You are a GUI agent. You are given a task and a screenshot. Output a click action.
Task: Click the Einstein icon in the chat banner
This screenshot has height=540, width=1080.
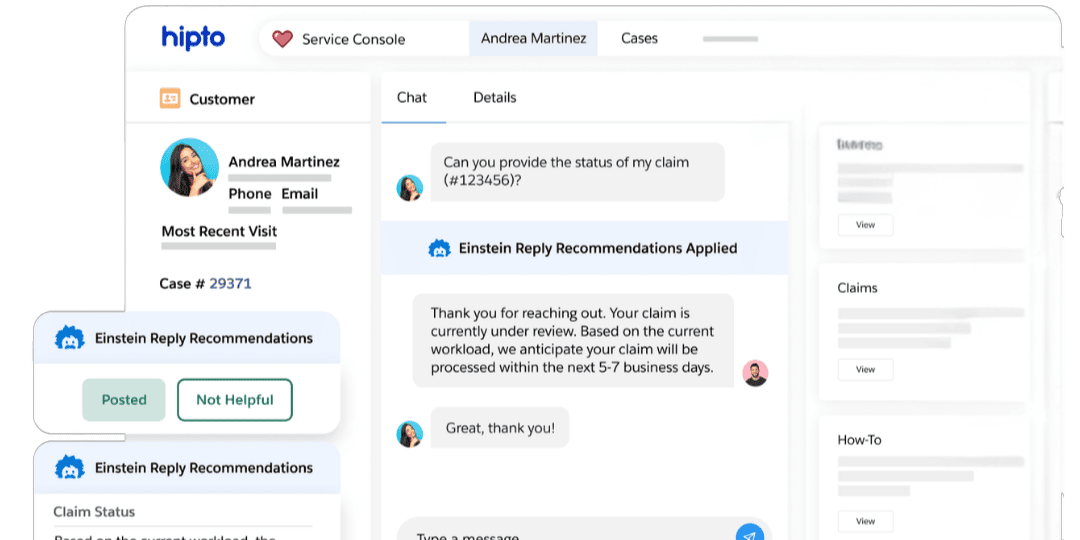(x=439, y=248)
